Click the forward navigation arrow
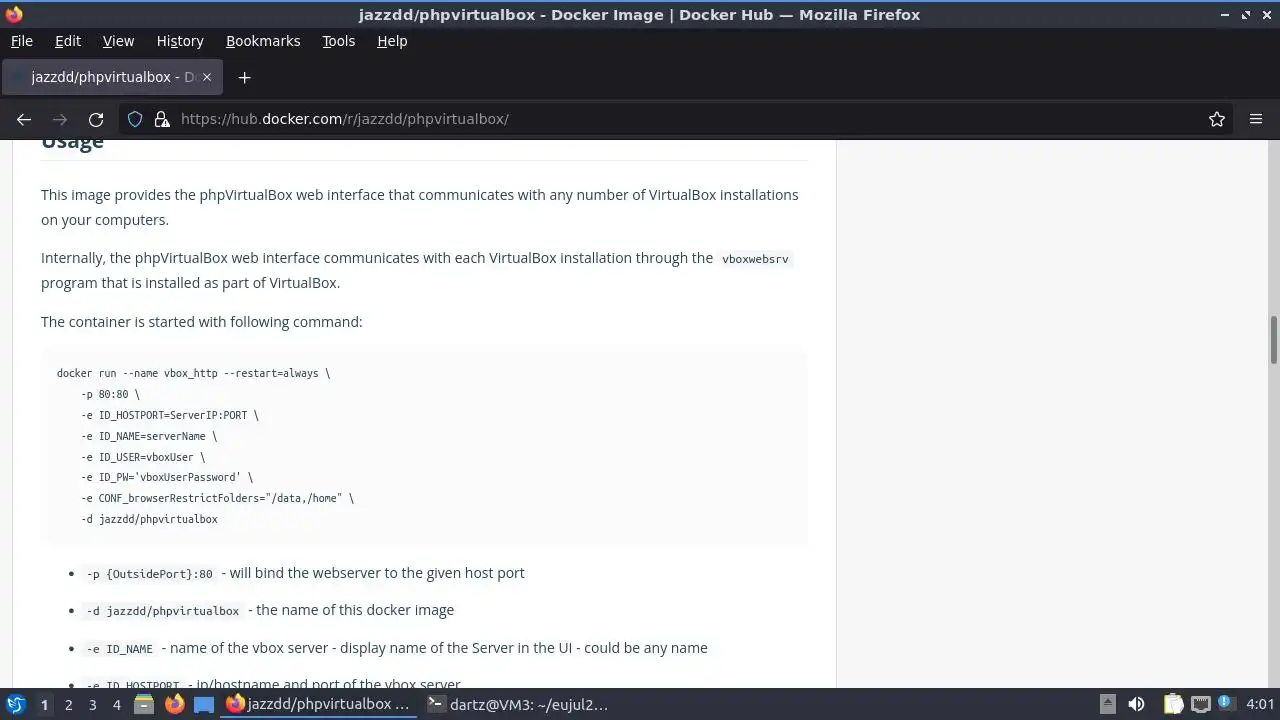 click(x=60, y=119)
